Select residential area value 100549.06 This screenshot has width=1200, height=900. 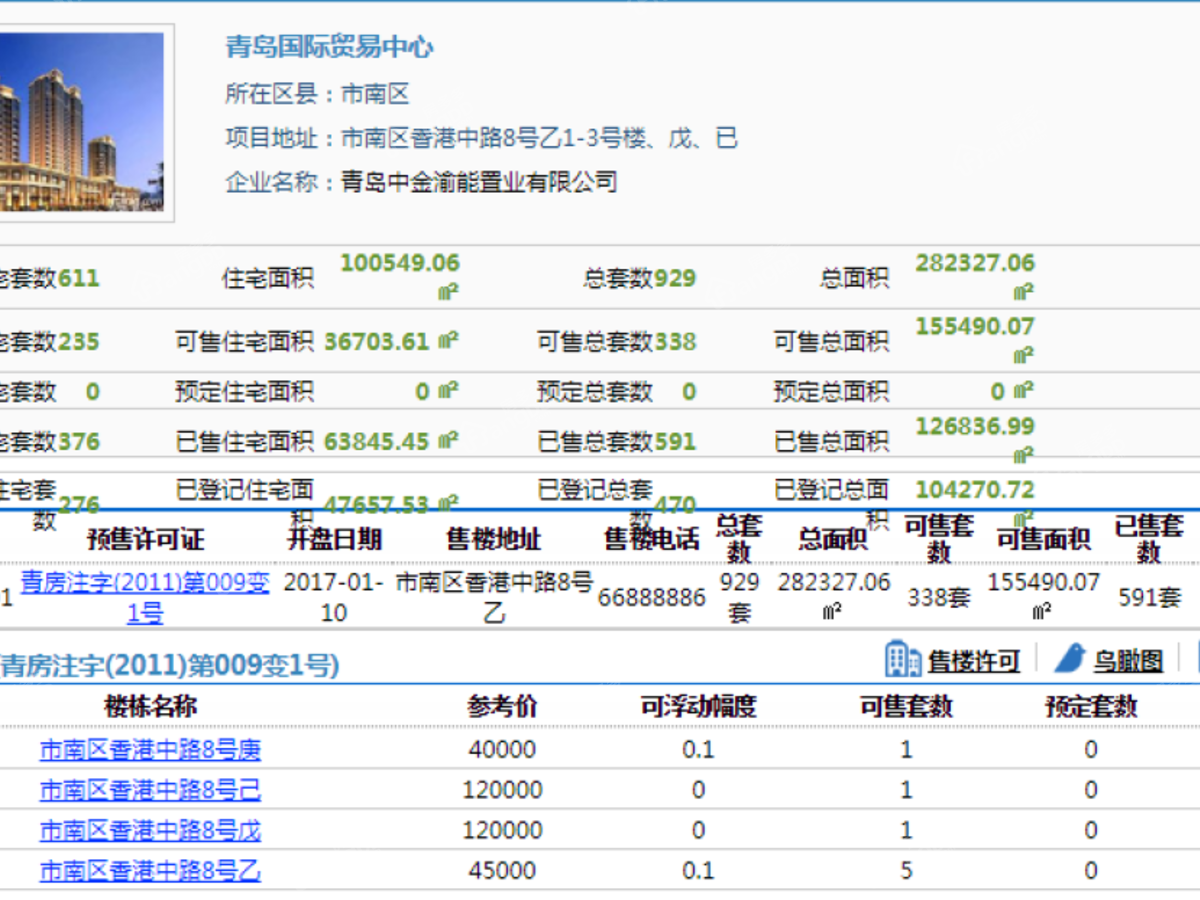point(400,263)
